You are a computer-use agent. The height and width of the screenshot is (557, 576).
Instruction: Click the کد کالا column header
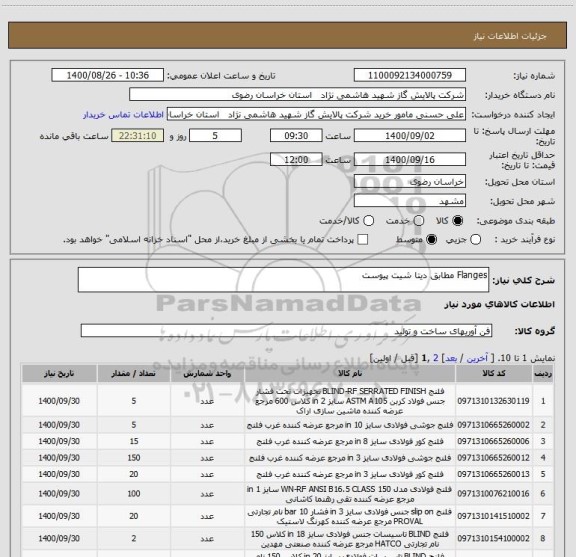coord(493,374)
